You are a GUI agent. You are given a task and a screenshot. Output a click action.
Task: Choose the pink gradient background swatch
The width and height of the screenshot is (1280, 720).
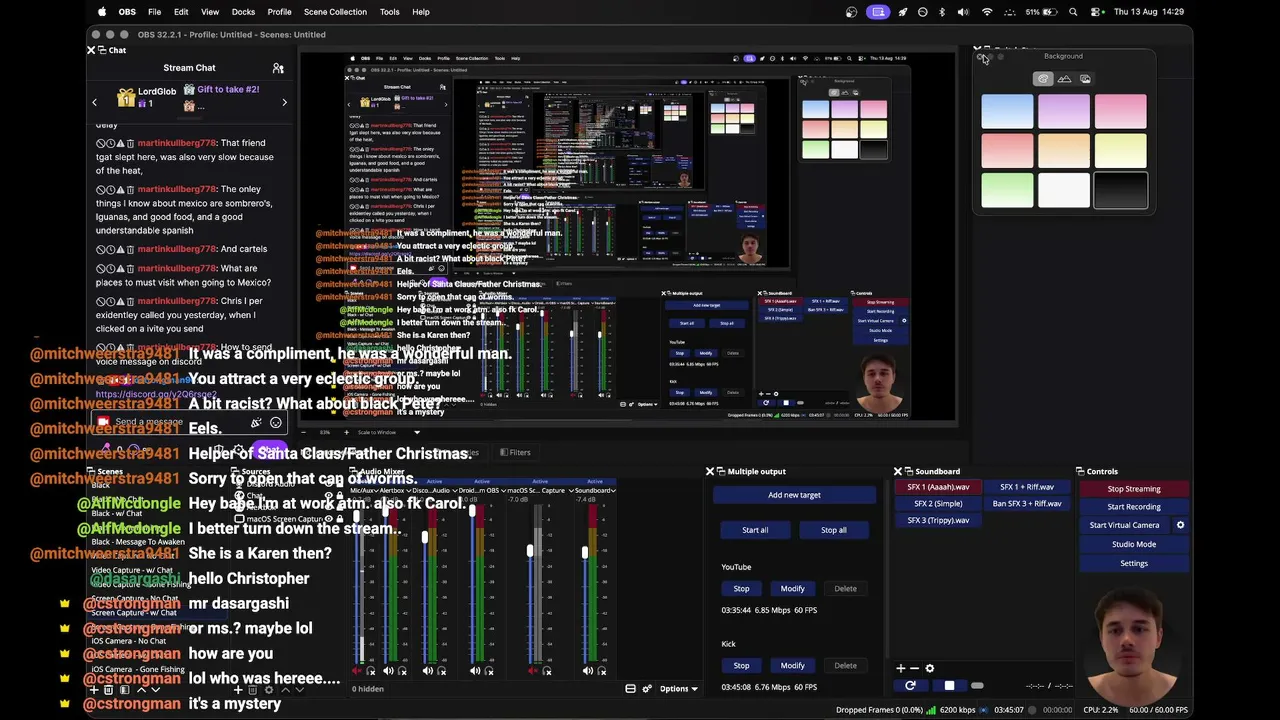(1121, 112)
